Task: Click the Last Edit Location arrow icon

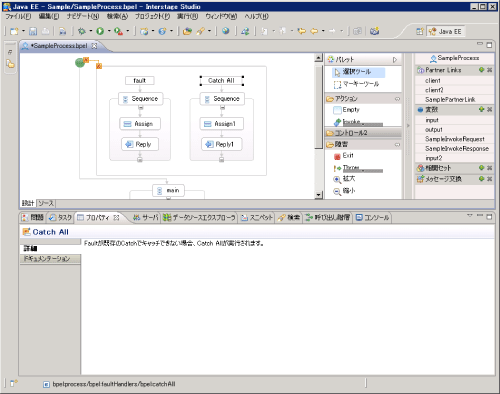Action: pyautogui.click(x=302, y=31)
